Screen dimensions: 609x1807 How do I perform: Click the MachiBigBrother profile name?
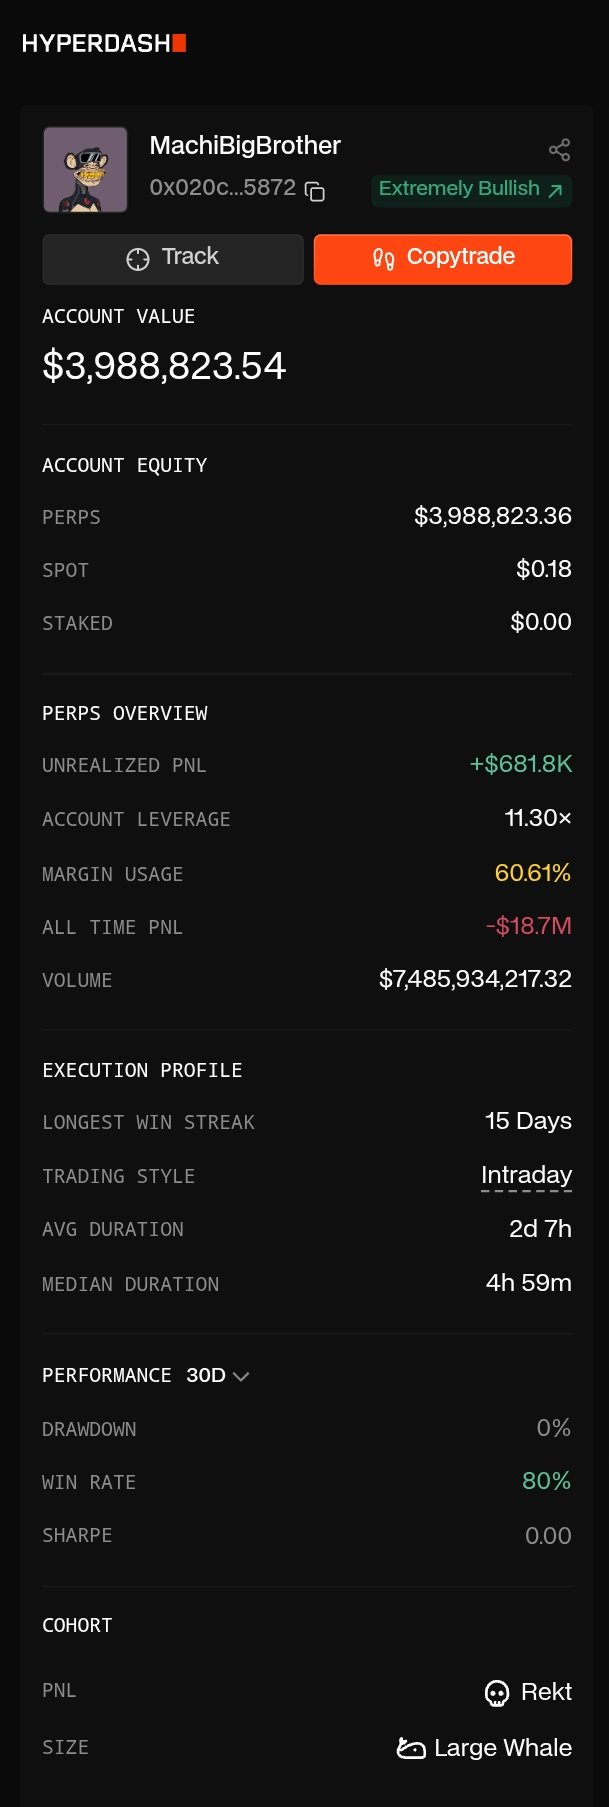click(x=245, y=146)
